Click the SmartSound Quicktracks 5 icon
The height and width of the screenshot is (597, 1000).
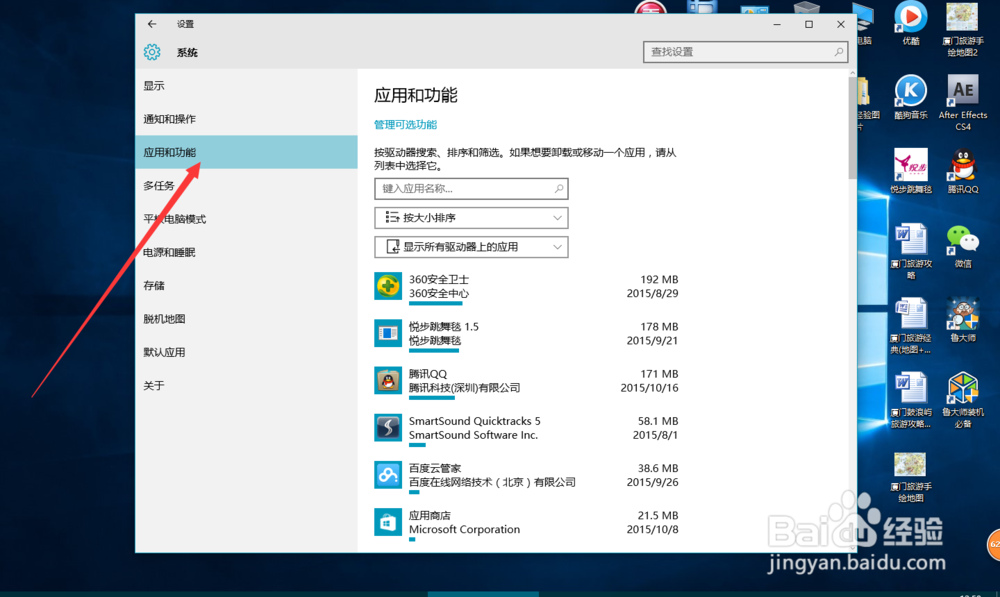[388, 427]
